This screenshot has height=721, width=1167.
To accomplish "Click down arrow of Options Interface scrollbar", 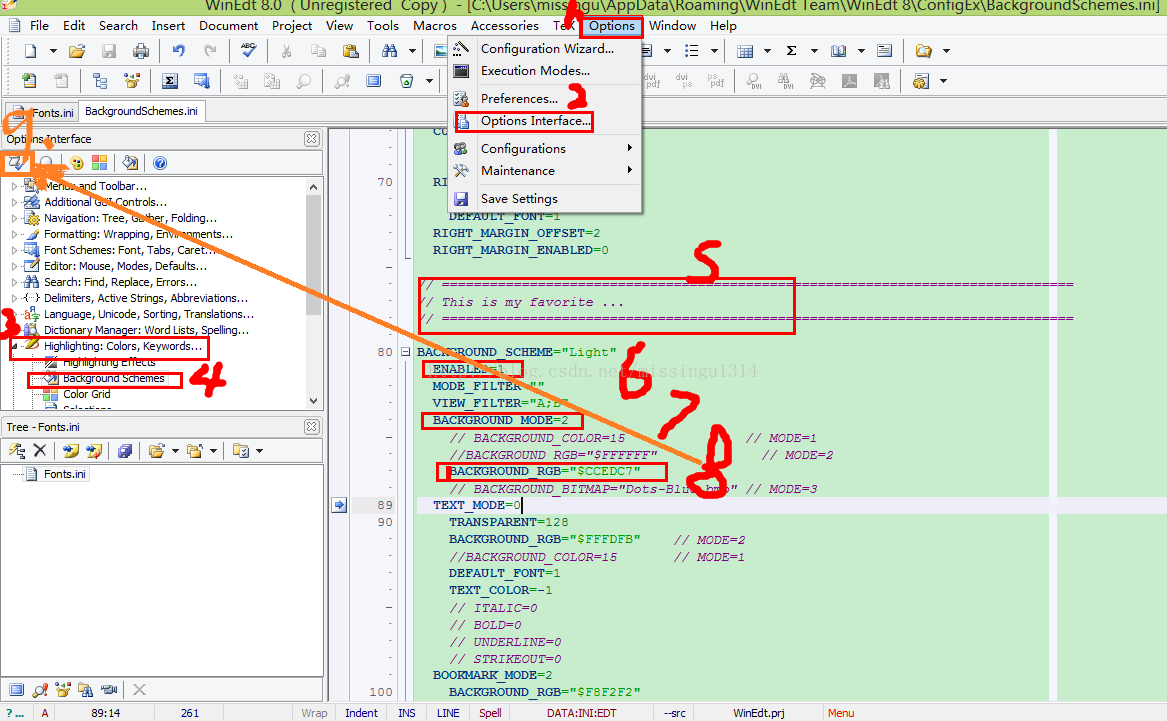I will (313, 400).
